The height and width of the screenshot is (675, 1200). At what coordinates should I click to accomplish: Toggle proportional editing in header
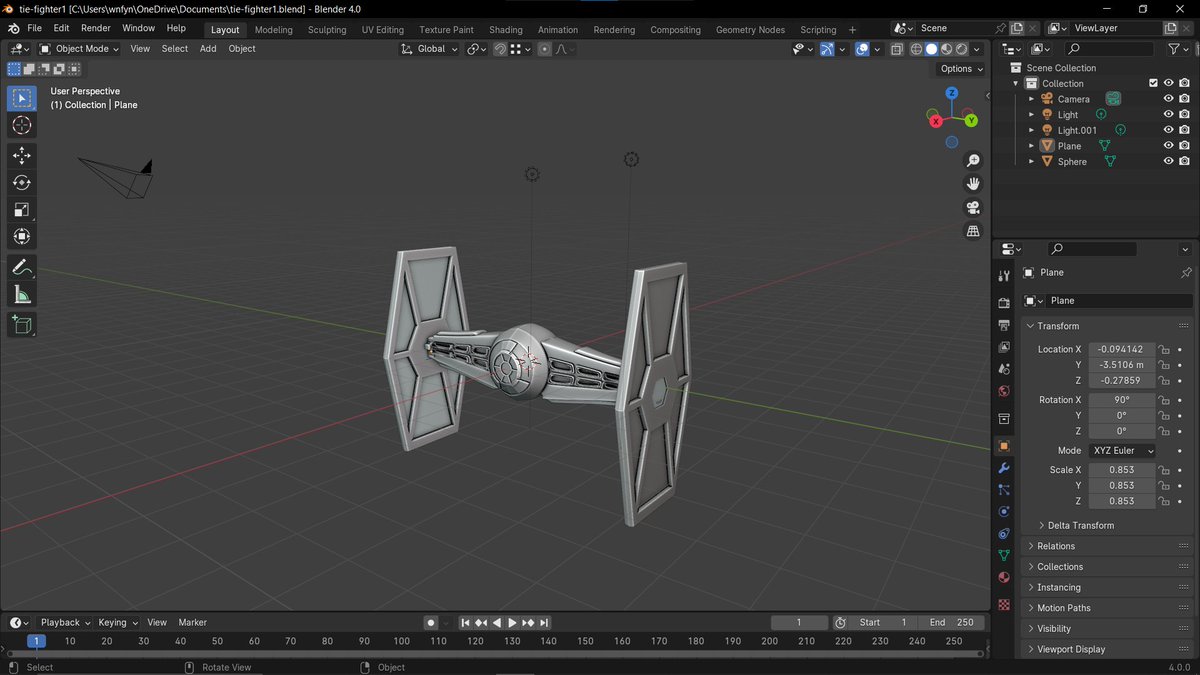544,48
